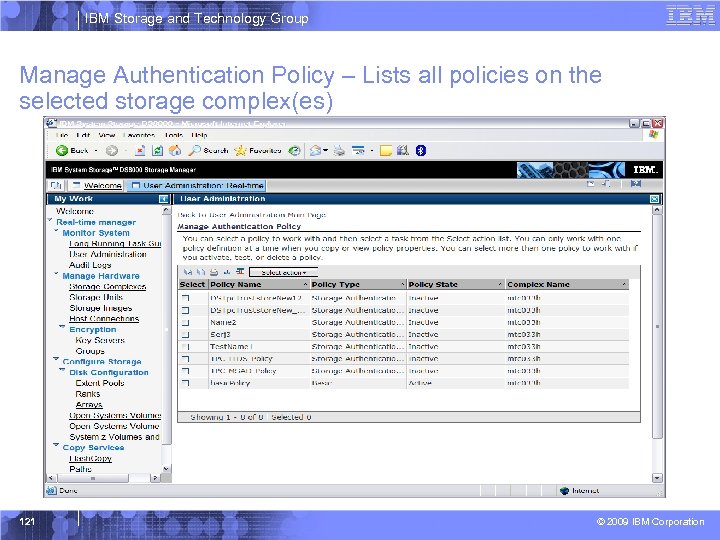Click Back to User Administration Main Page link
720x540 pixels.
[252, 215]
